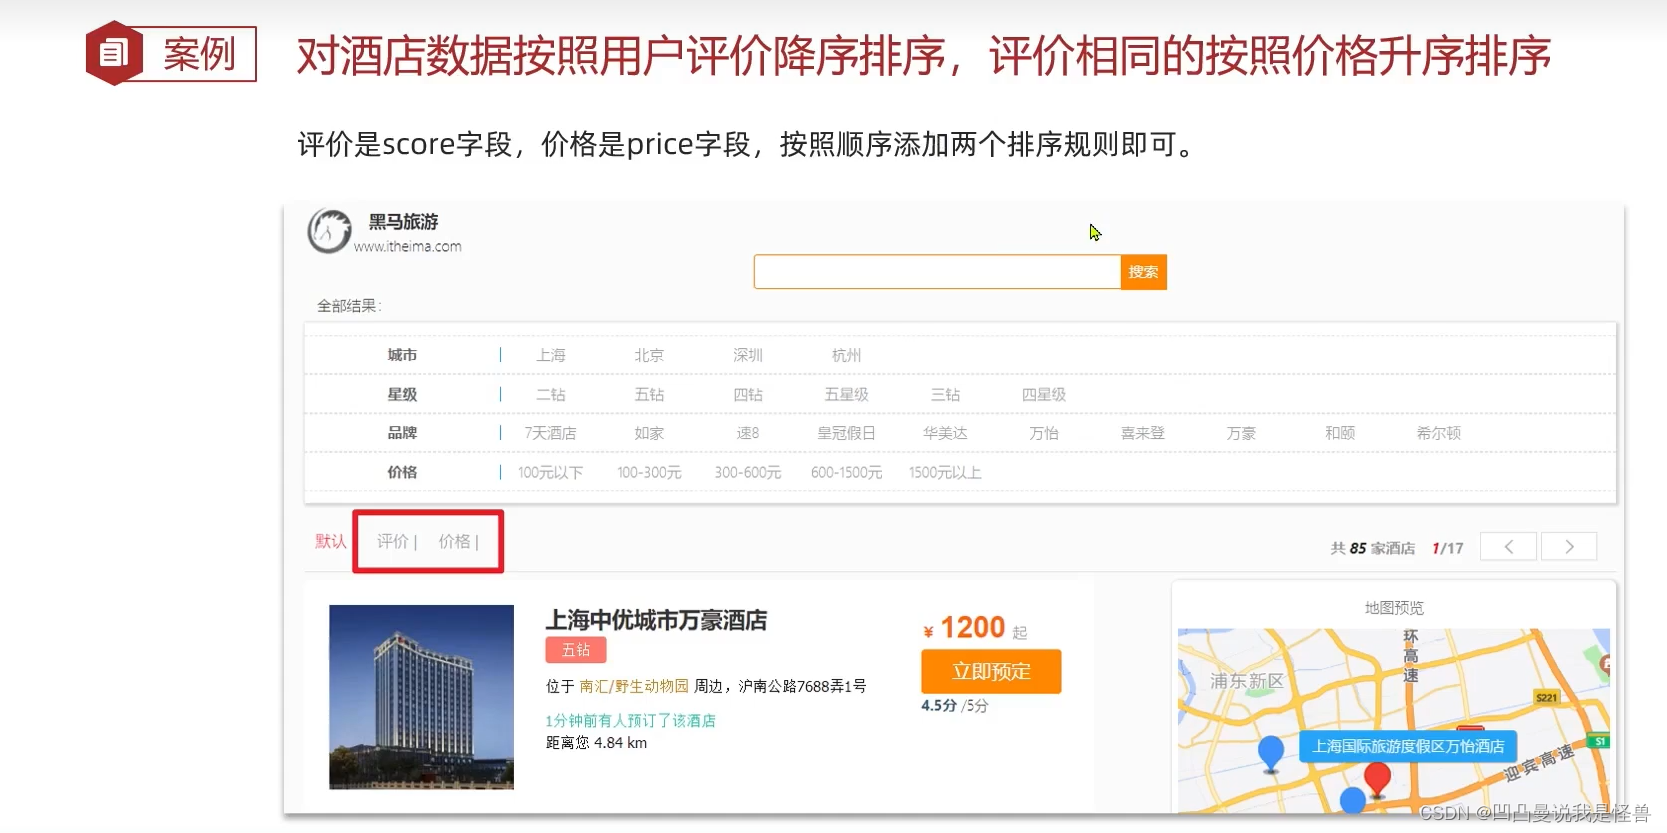Viewport: 1667px width, 833px height.
Task: Go to next page arrow
Action: pyautogui.click(x=1569, y=547)
